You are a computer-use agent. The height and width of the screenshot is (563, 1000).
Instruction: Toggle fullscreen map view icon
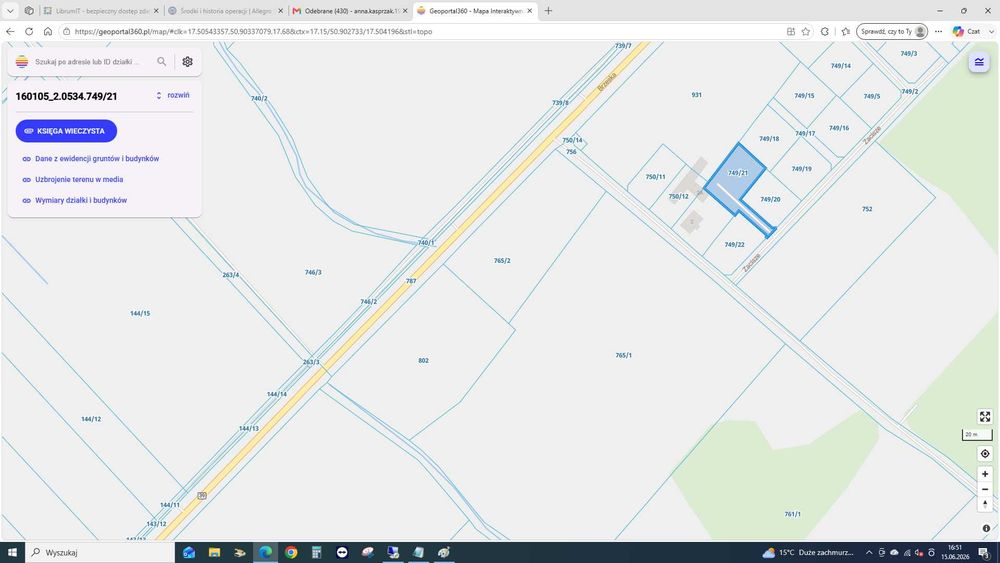click(985, 416)
